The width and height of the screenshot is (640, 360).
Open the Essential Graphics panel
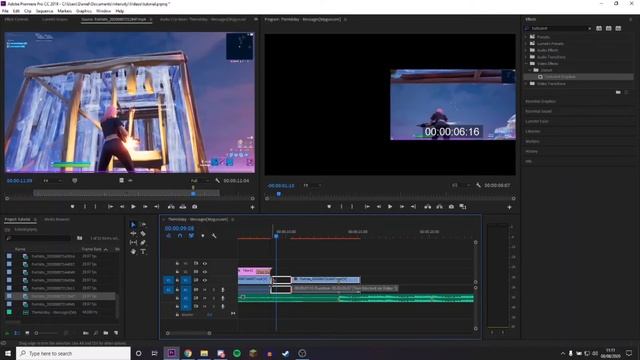(540, 101)
